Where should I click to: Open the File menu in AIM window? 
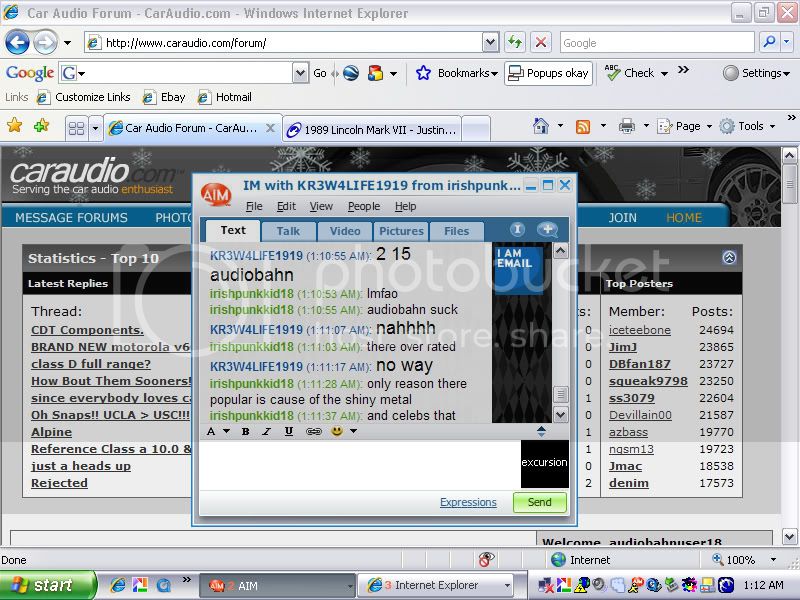pyautogui.click(x=254, y=206)
